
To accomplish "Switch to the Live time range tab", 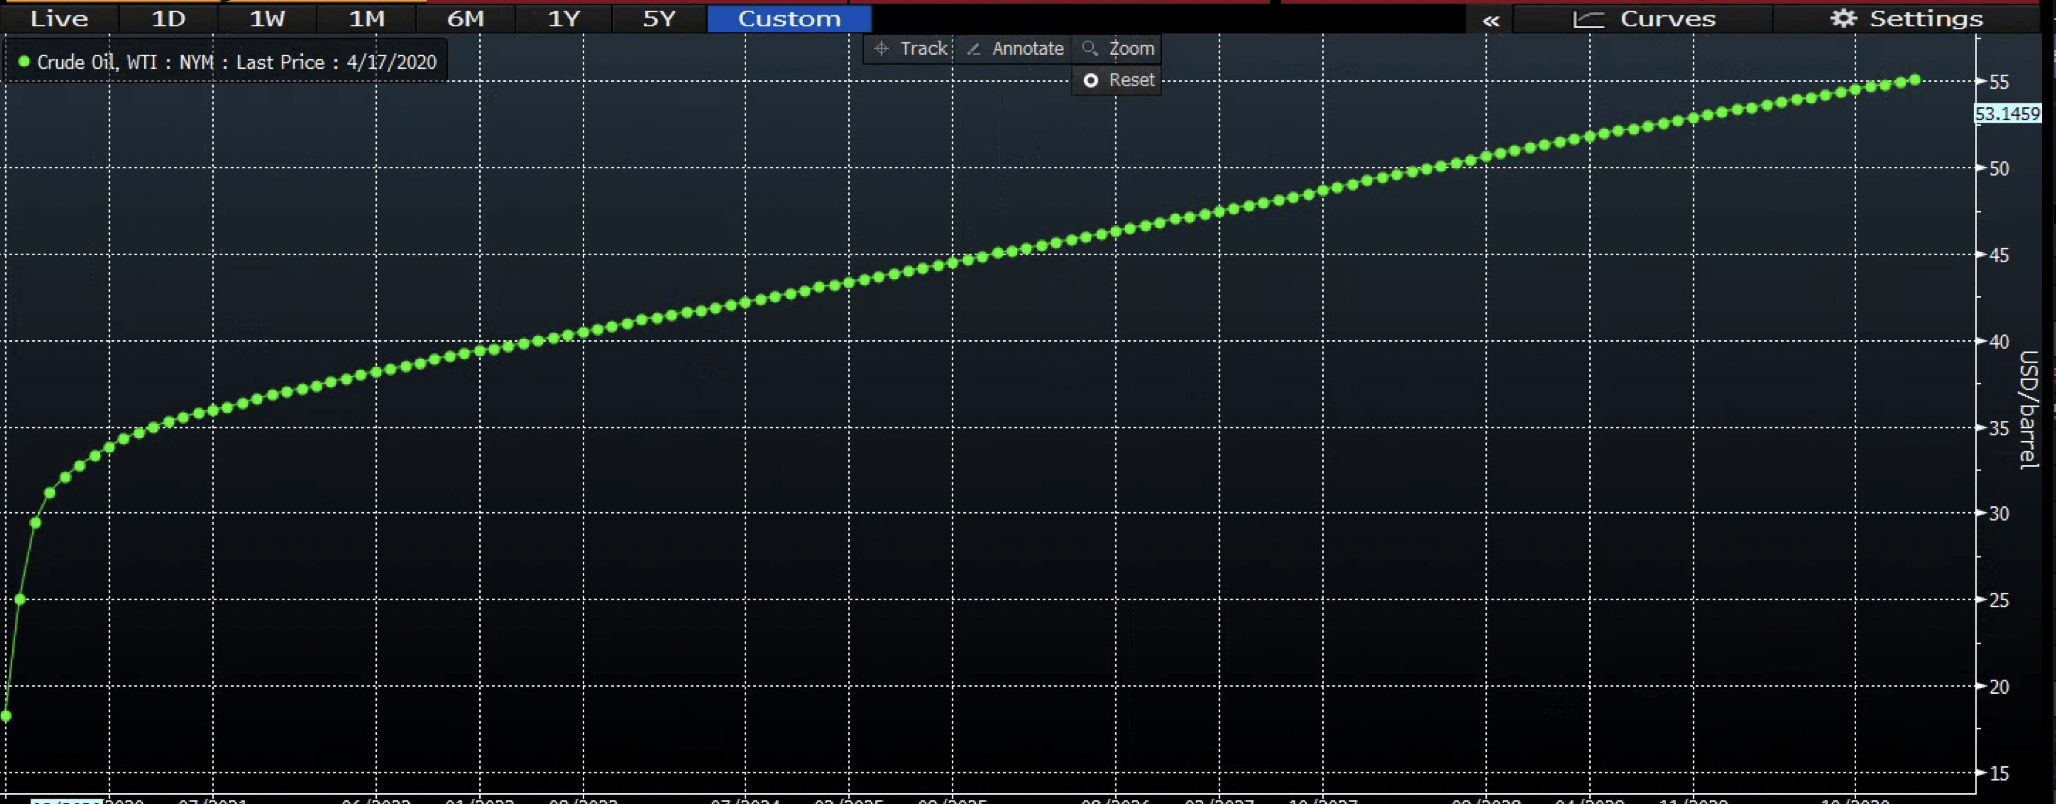I will pyautogui.click(x=59, y=18).
